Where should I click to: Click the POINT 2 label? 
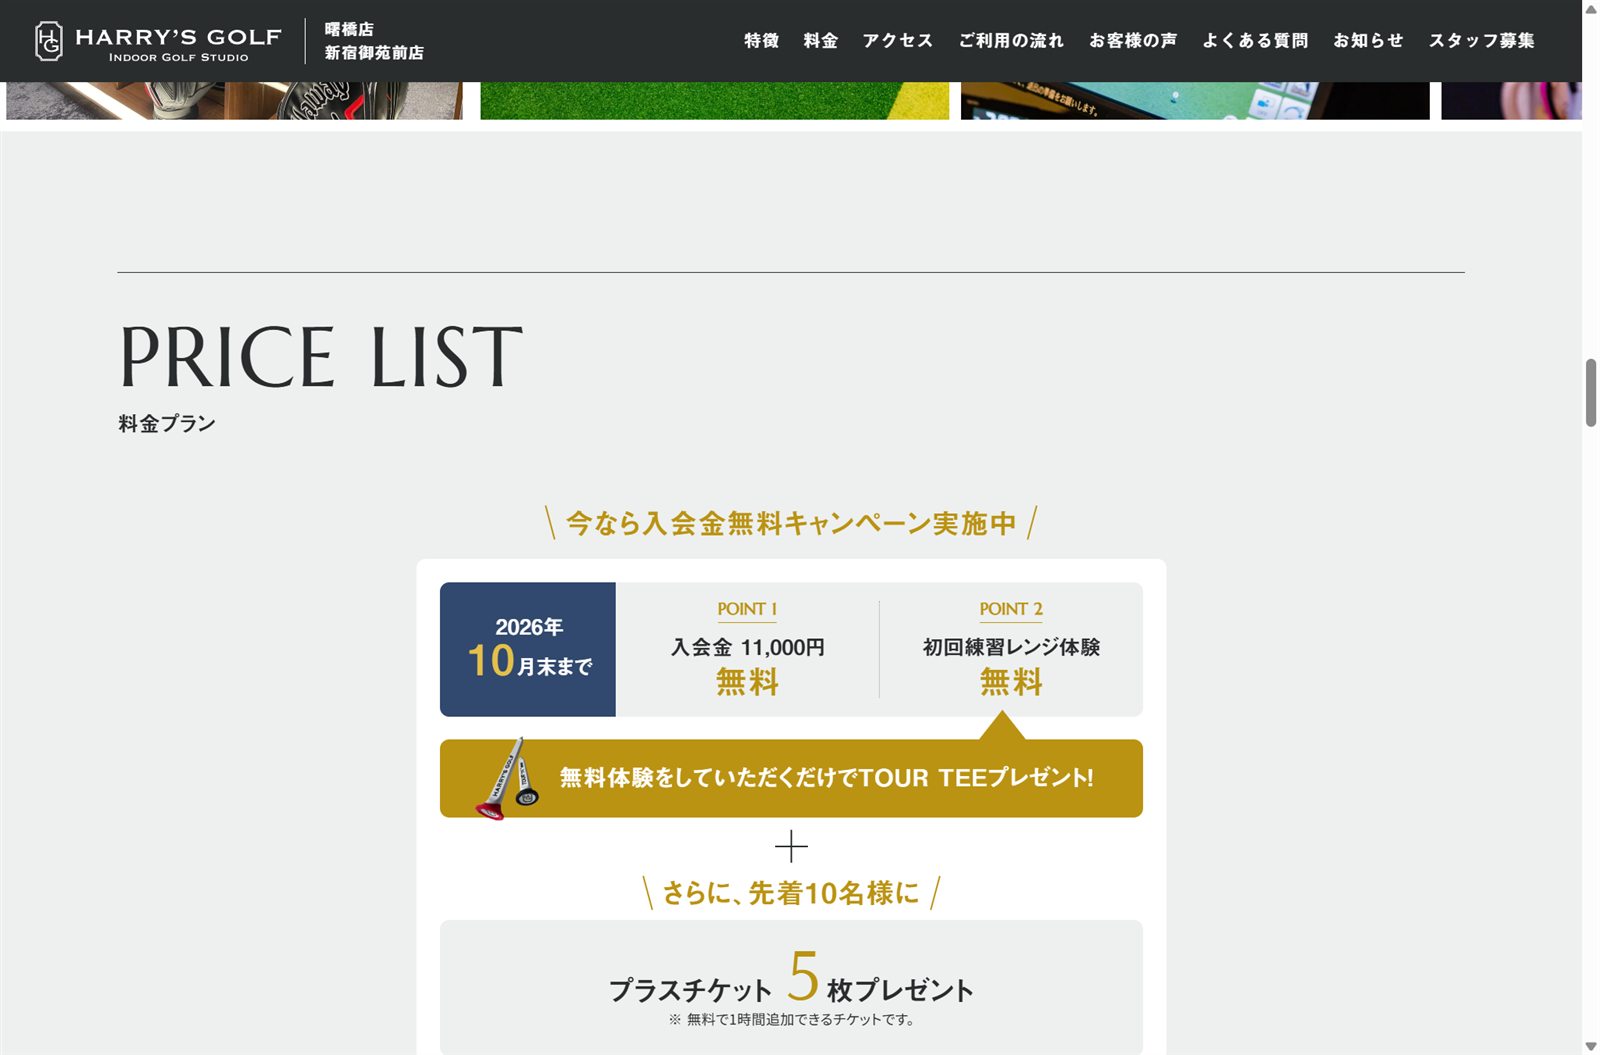pyautogui.click(x=1011, y=609)
